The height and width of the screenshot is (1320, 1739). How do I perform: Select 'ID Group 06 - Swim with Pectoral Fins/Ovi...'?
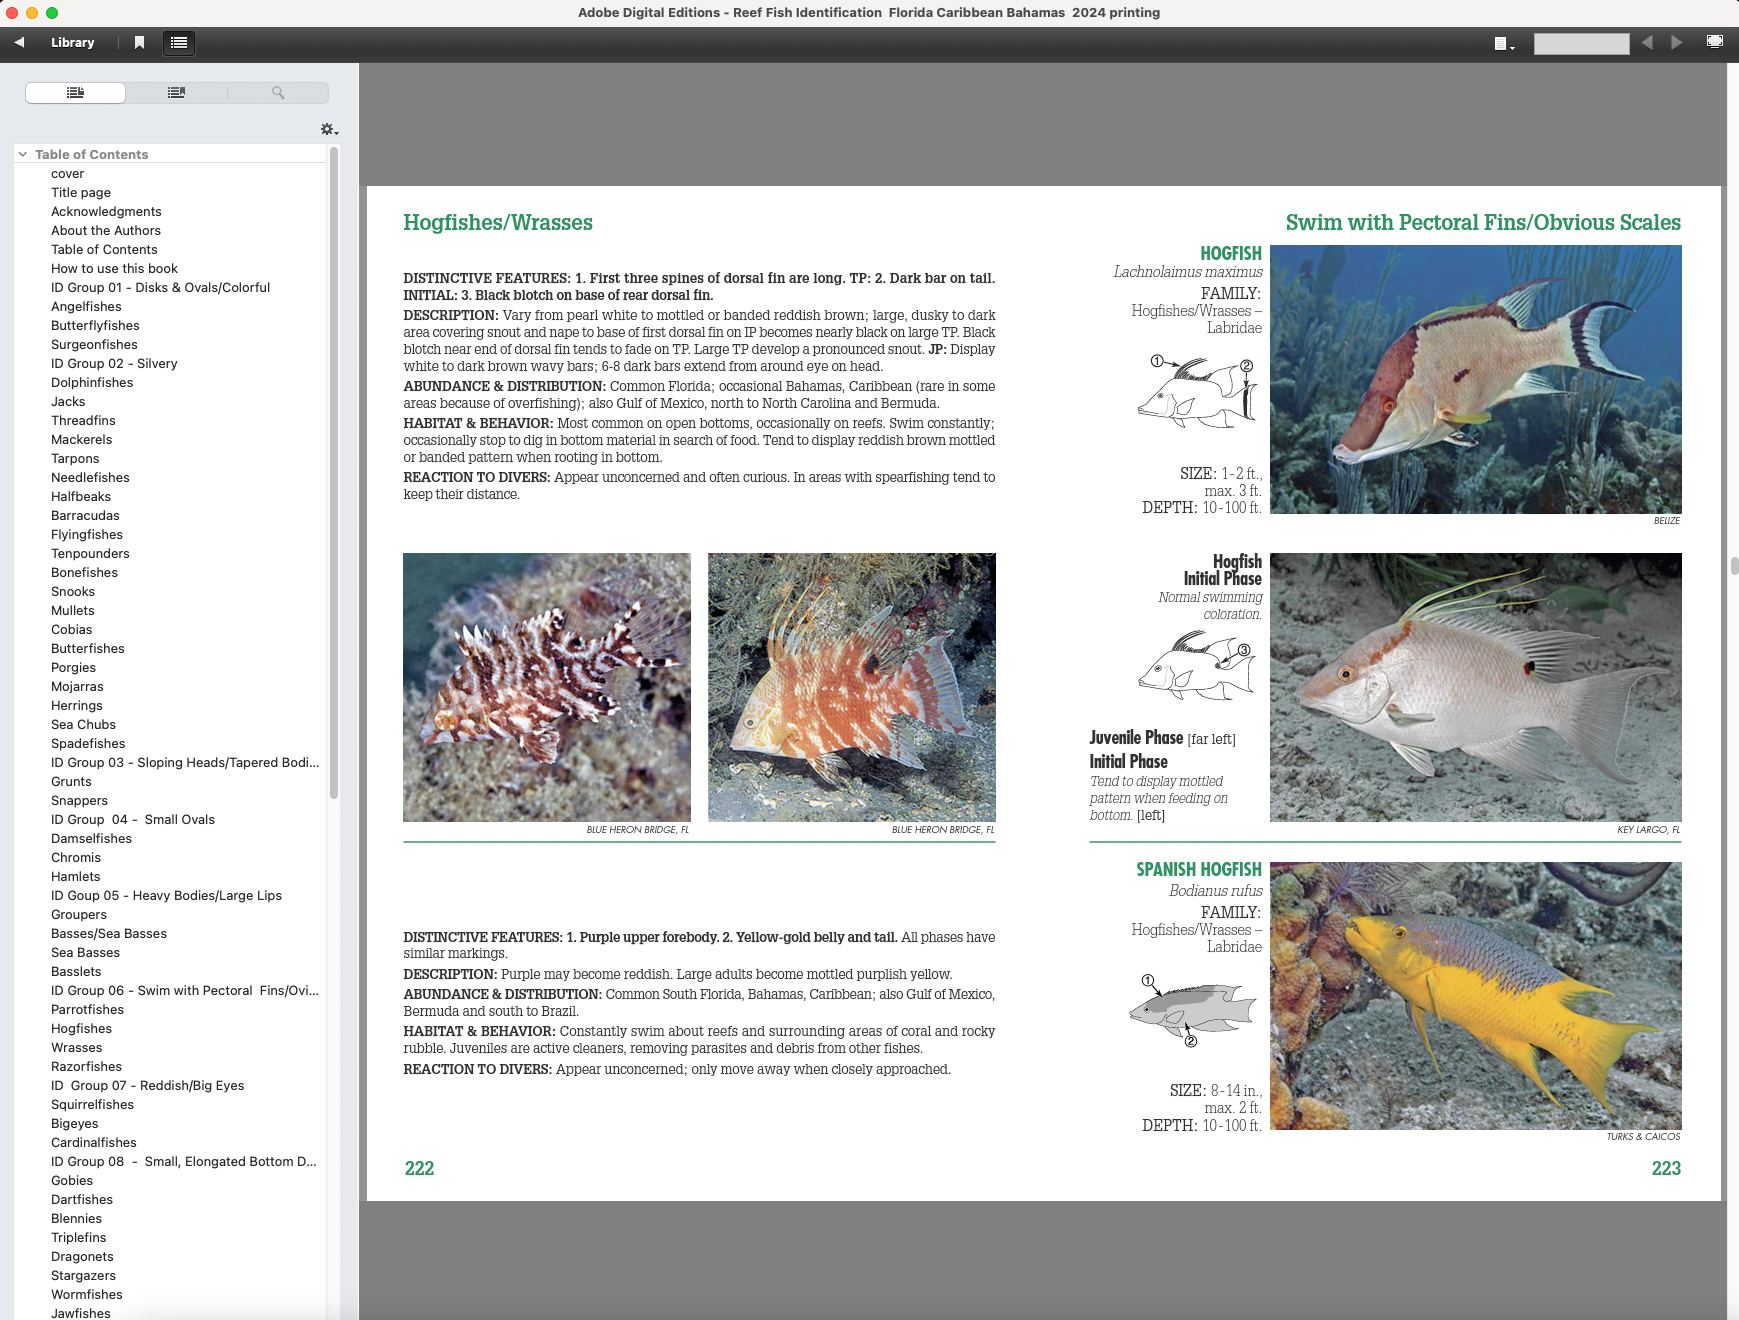pyautogui.click(x=185, y=990)
